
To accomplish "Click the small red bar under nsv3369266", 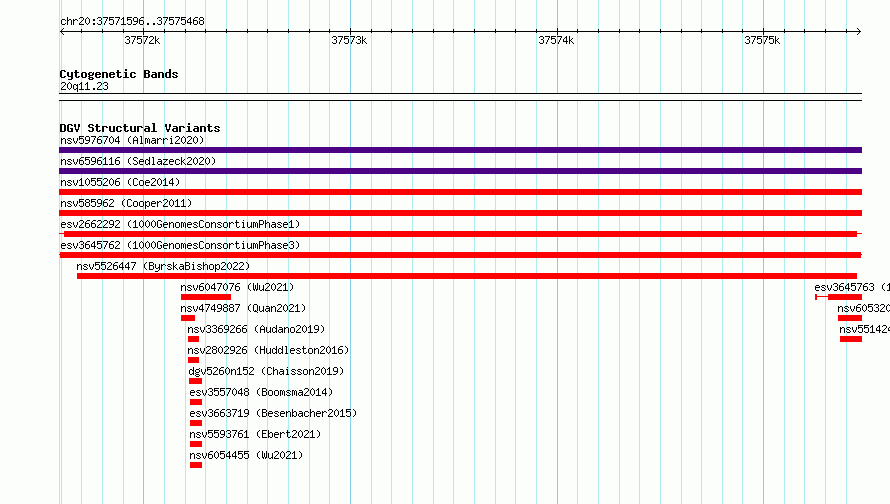I will (193, 339).
